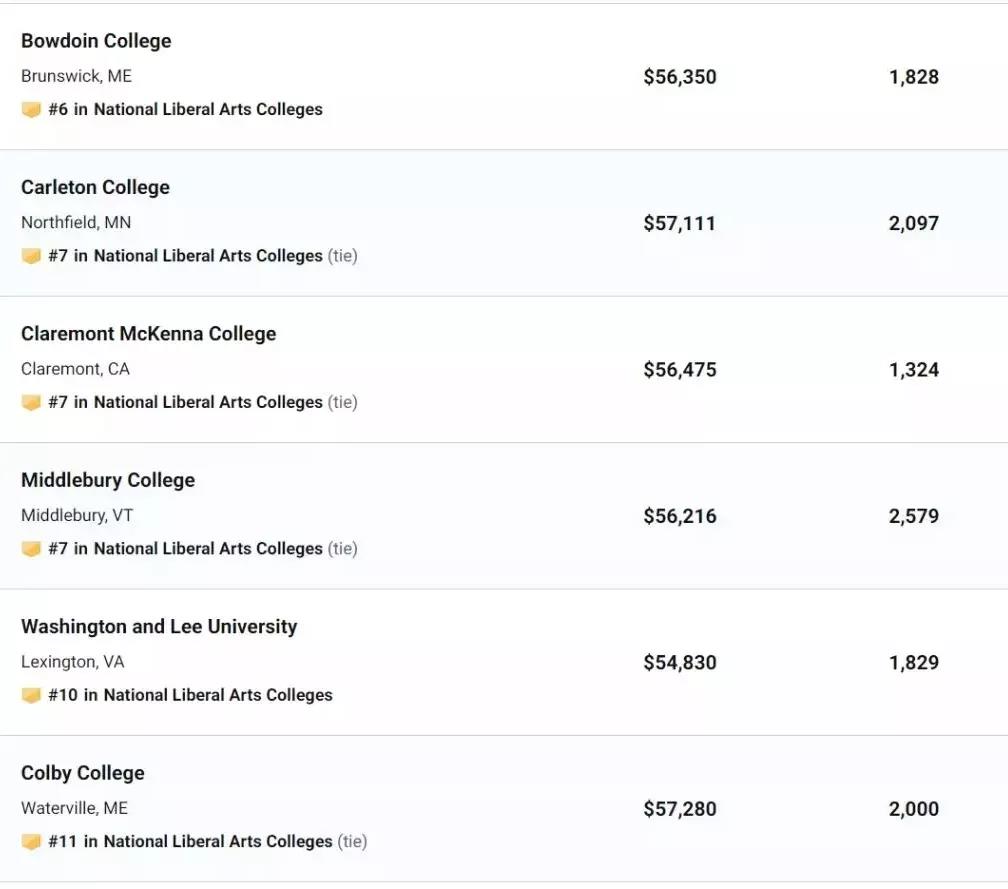Click Bowdoin's #6 in National Liberal Arts Colleges

point(186,109)
